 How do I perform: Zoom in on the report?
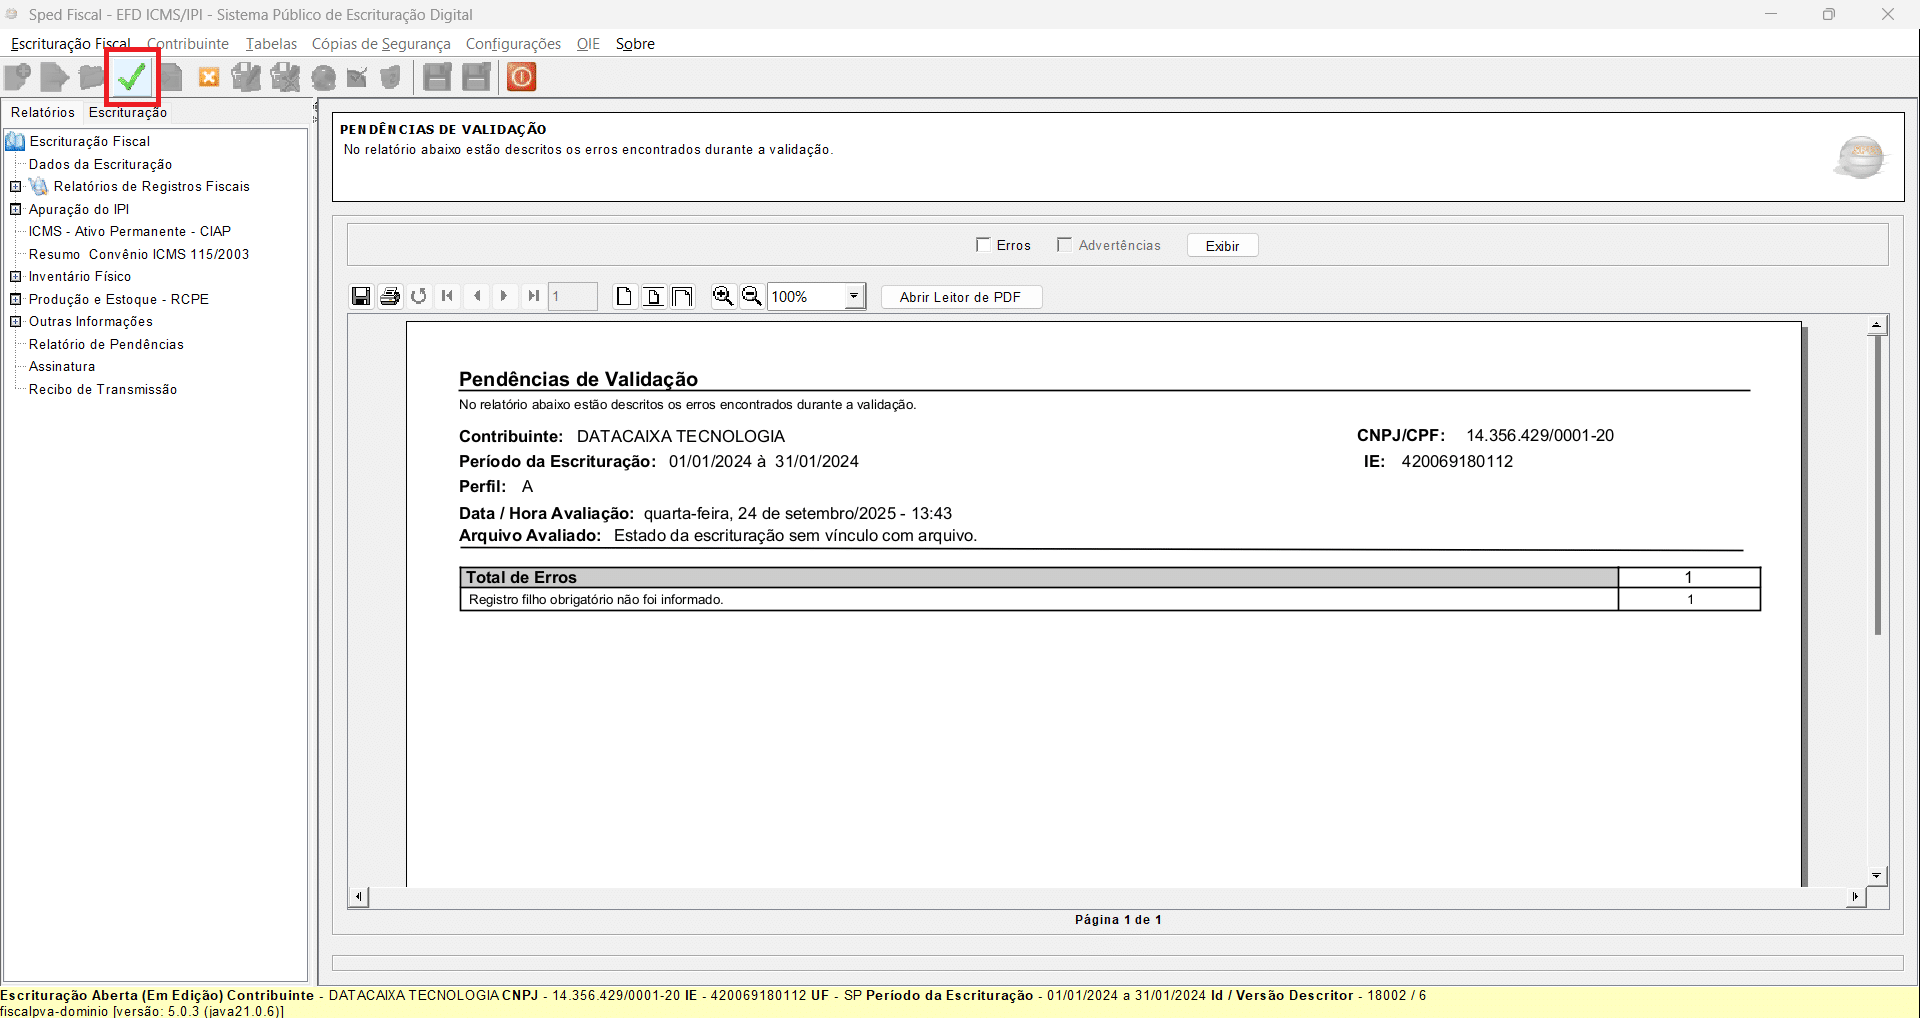click(722, 296)
